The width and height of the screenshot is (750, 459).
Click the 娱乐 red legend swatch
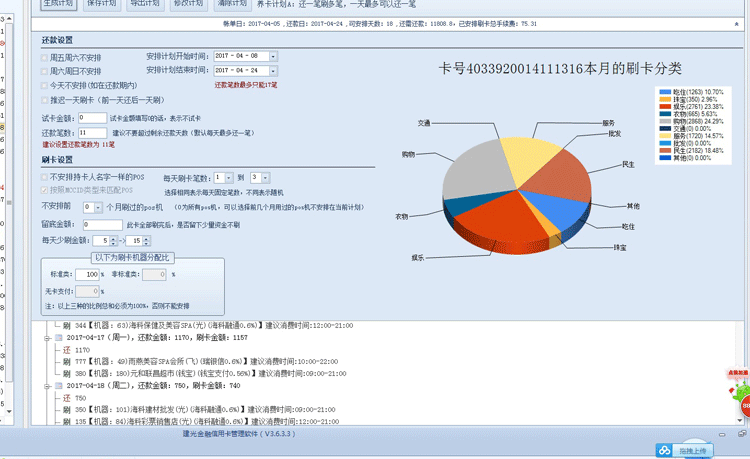[x=665, y=107]
